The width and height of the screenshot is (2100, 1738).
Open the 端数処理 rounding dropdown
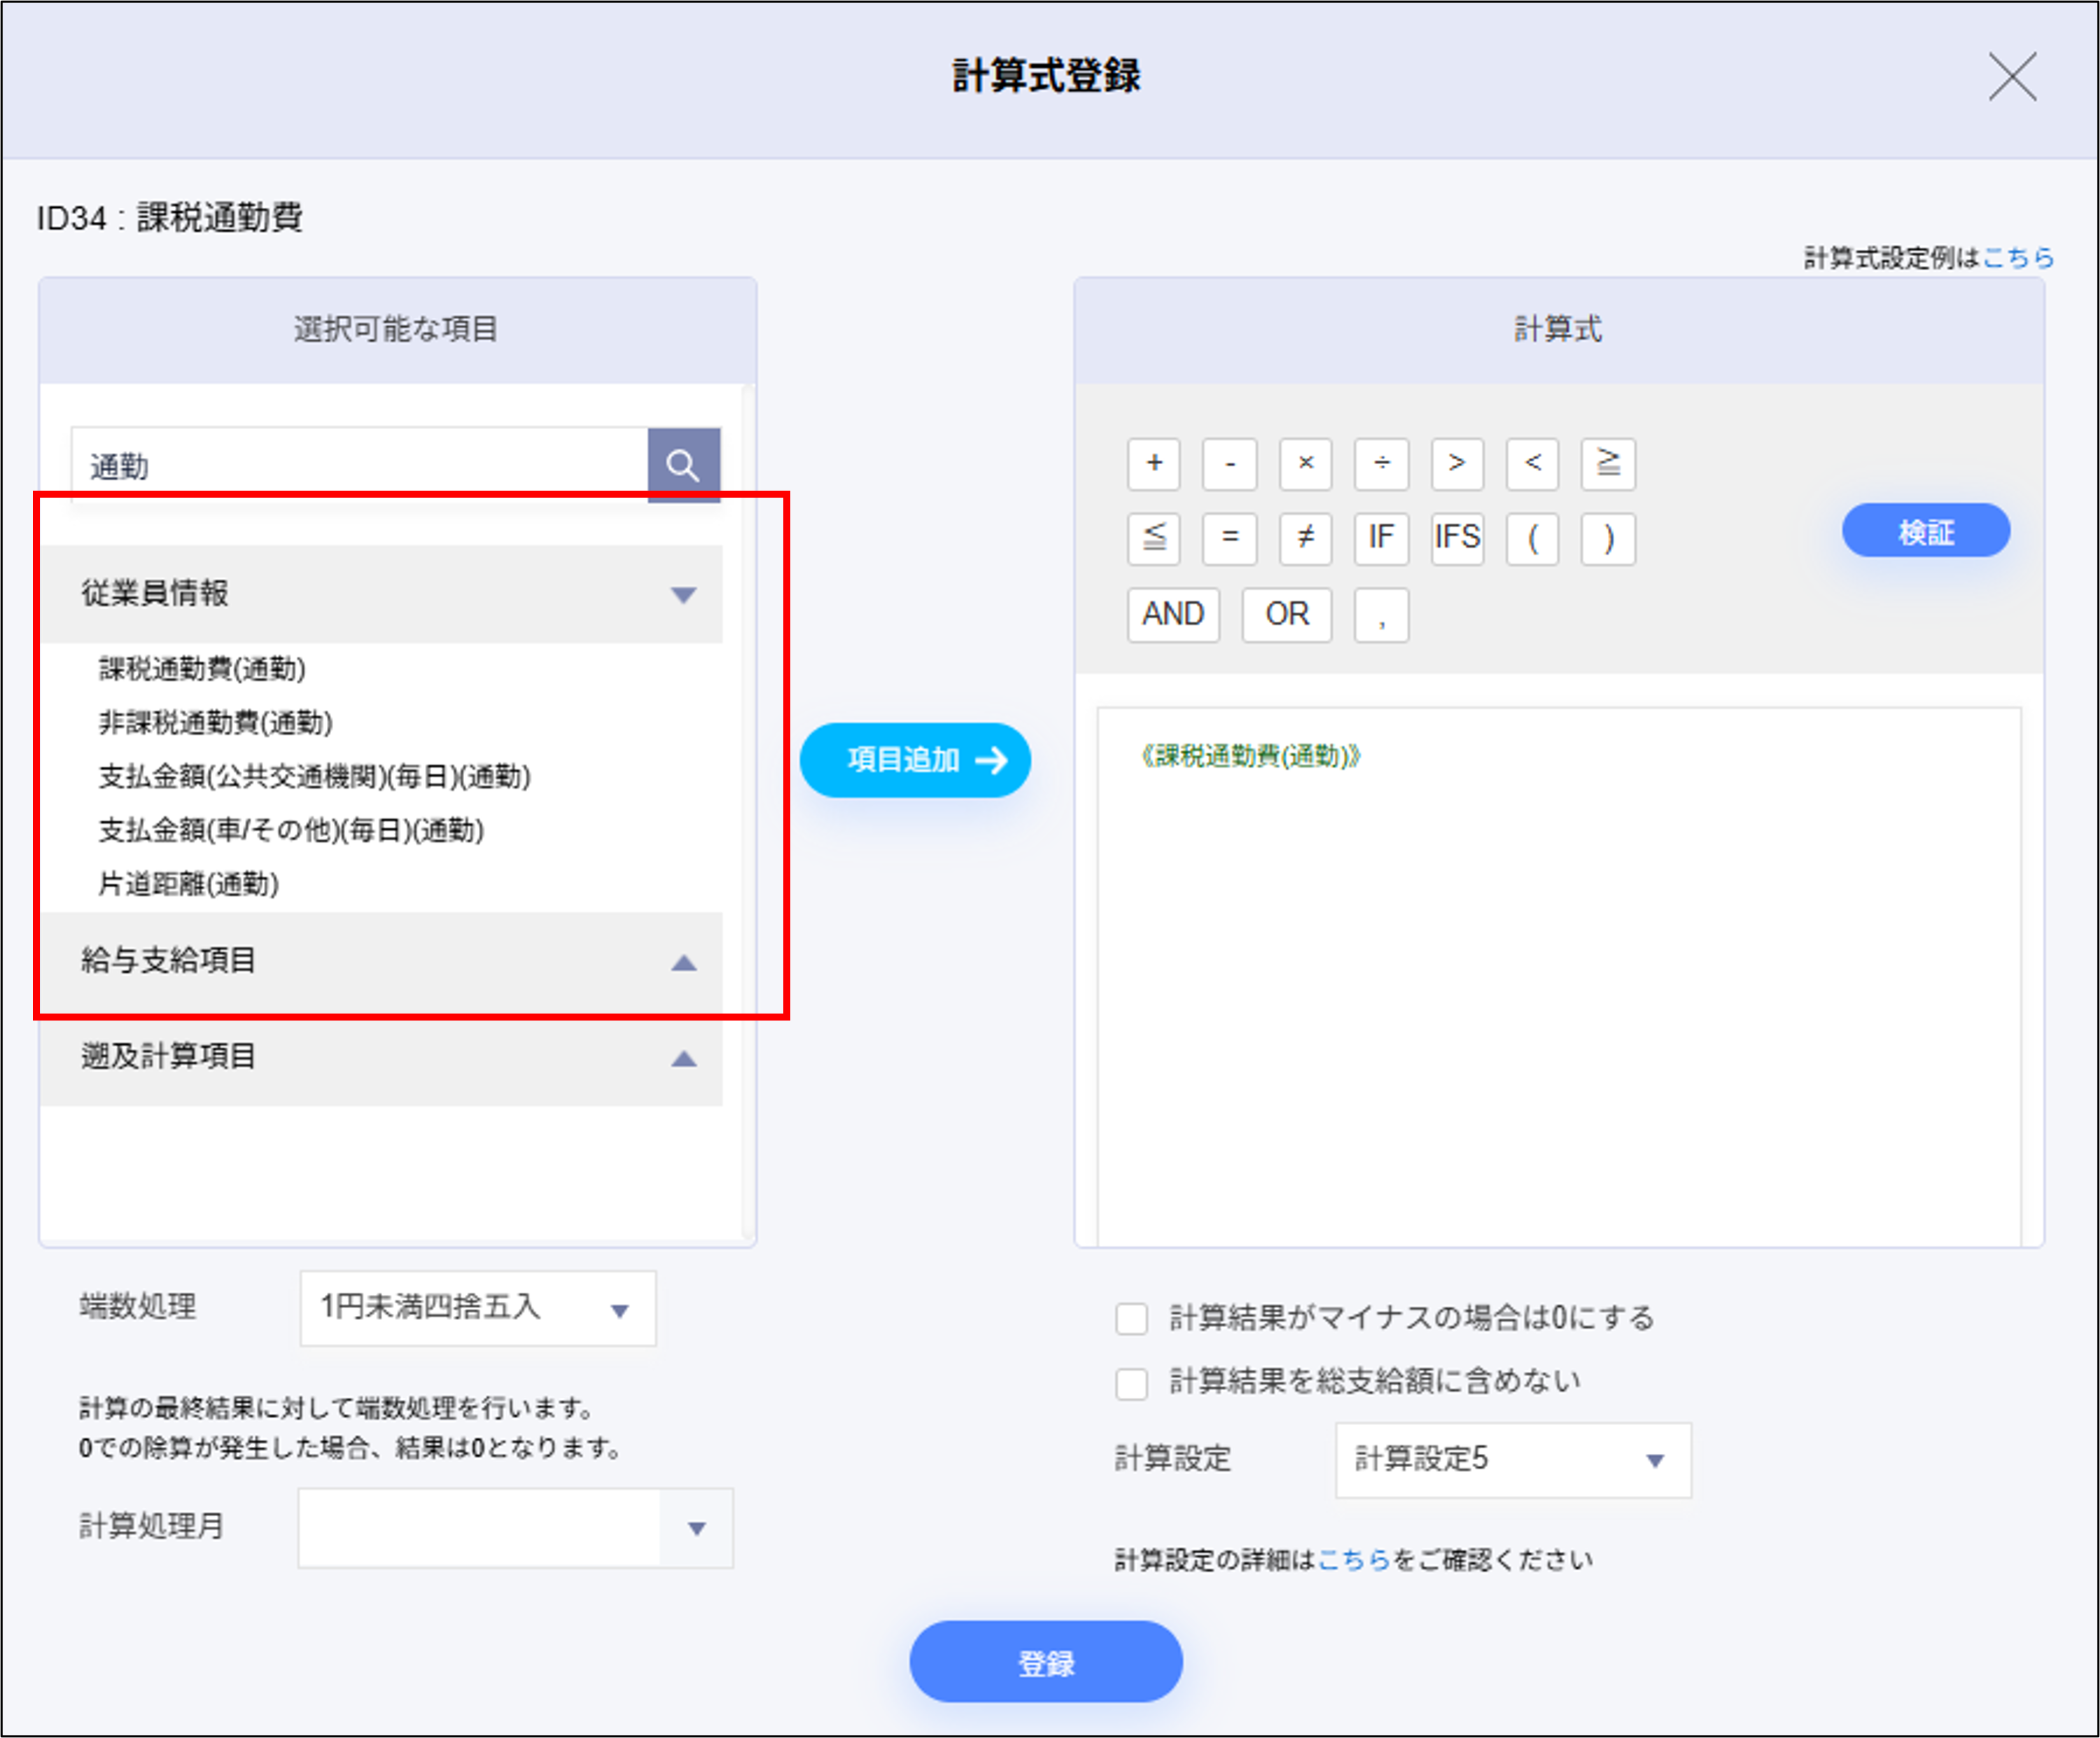click(x=476, y=1309)
